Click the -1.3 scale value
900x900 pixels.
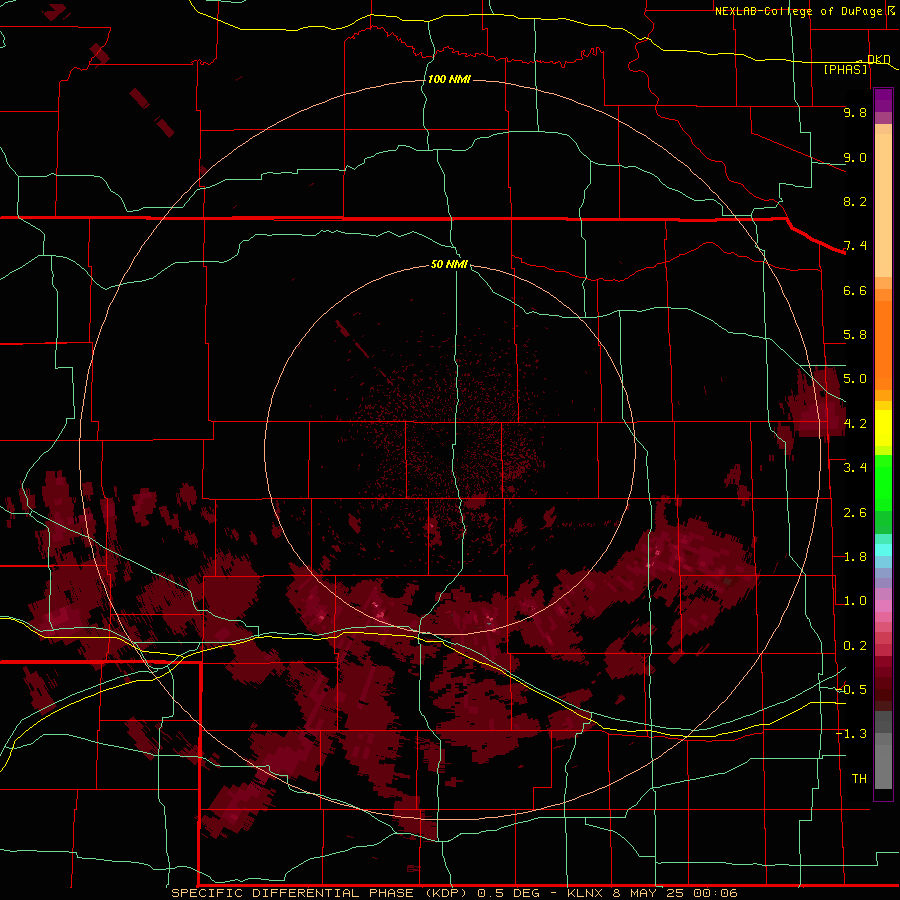pyautogui.click(x=851, y=734)
